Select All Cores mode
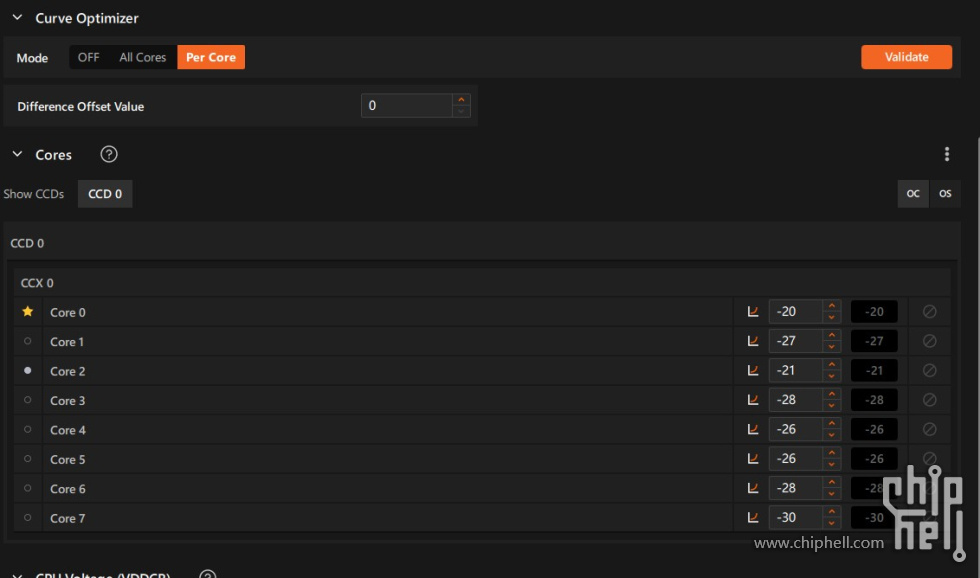980x578 pixels. click(142, 57)
